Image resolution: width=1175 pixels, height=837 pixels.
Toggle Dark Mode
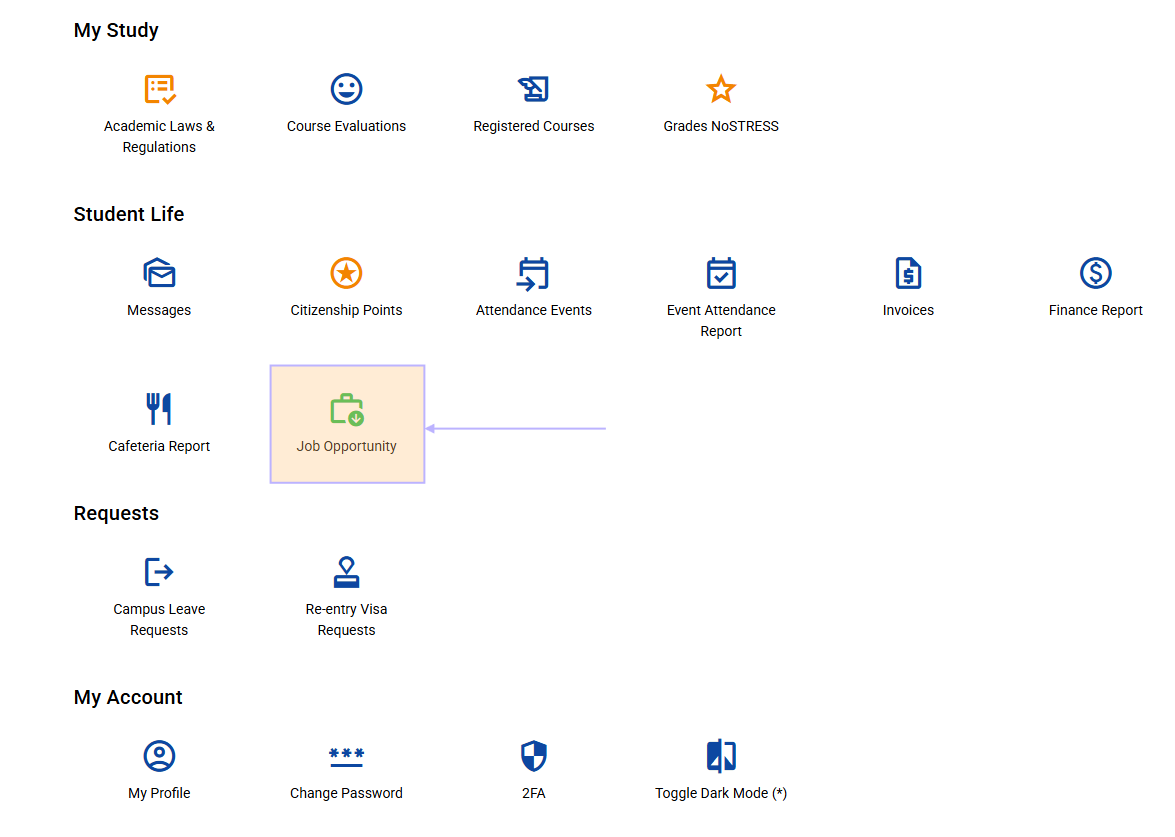721,755
